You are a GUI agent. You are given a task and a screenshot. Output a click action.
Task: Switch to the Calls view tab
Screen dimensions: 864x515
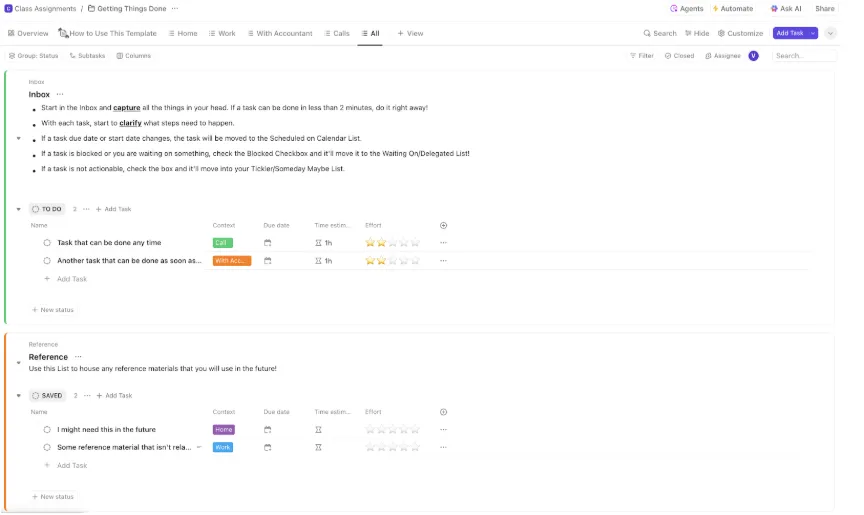pos(337,34)
